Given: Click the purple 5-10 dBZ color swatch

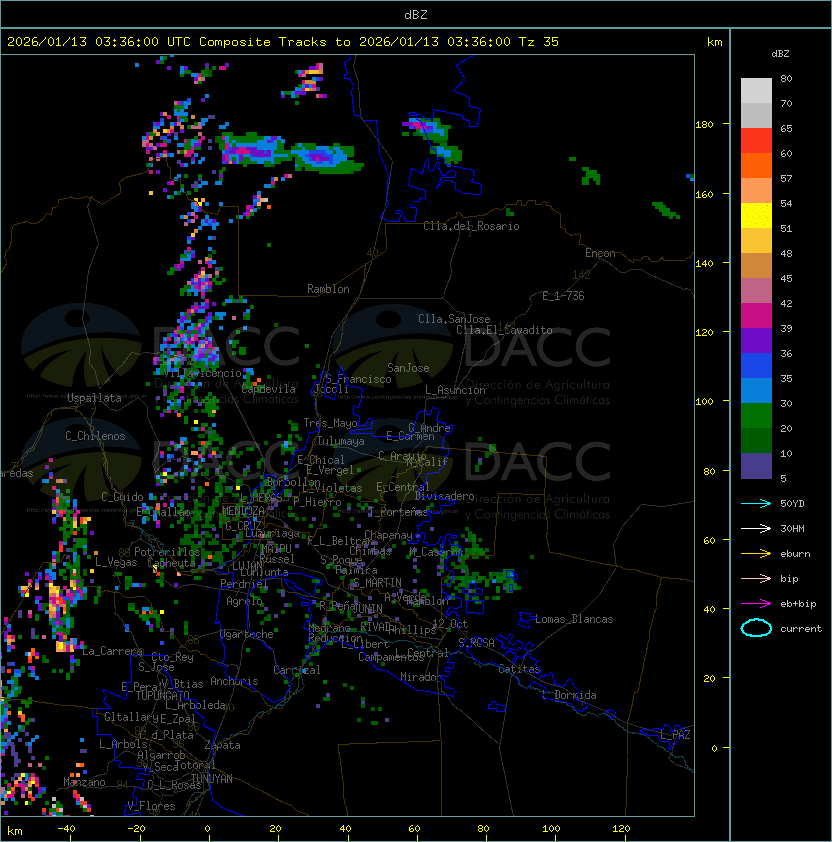Looking at the screenshot, I should (756, 466).
